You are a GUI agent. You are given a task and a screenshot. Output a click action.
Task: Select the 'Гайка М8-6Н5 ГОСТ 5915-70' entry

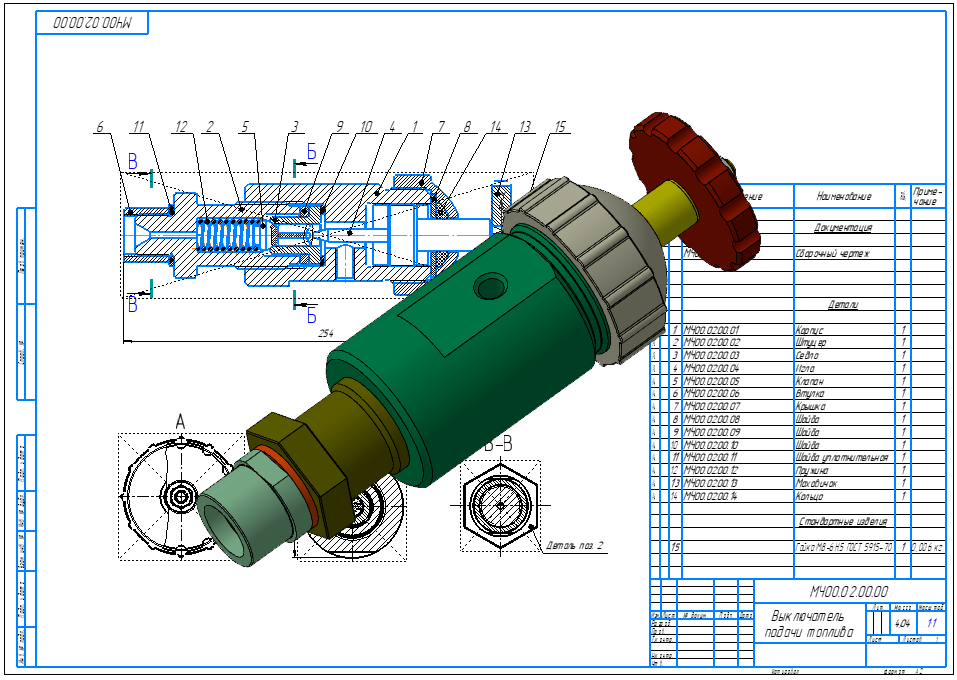pos(844,547)
